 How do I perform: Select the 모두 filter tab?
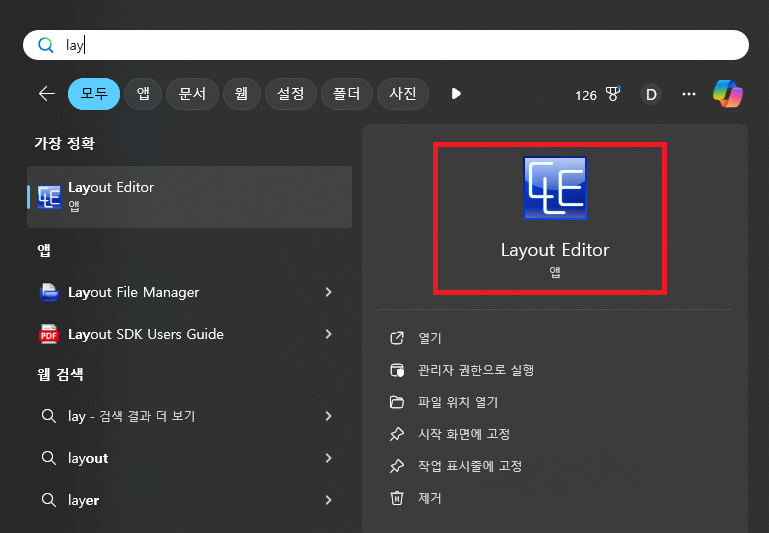94,93
